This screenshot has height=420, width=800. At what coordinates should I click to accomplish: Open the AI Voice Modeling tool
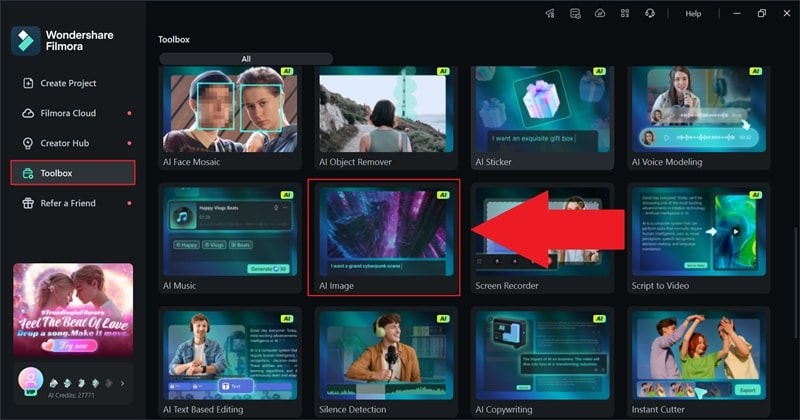(698, 117)
